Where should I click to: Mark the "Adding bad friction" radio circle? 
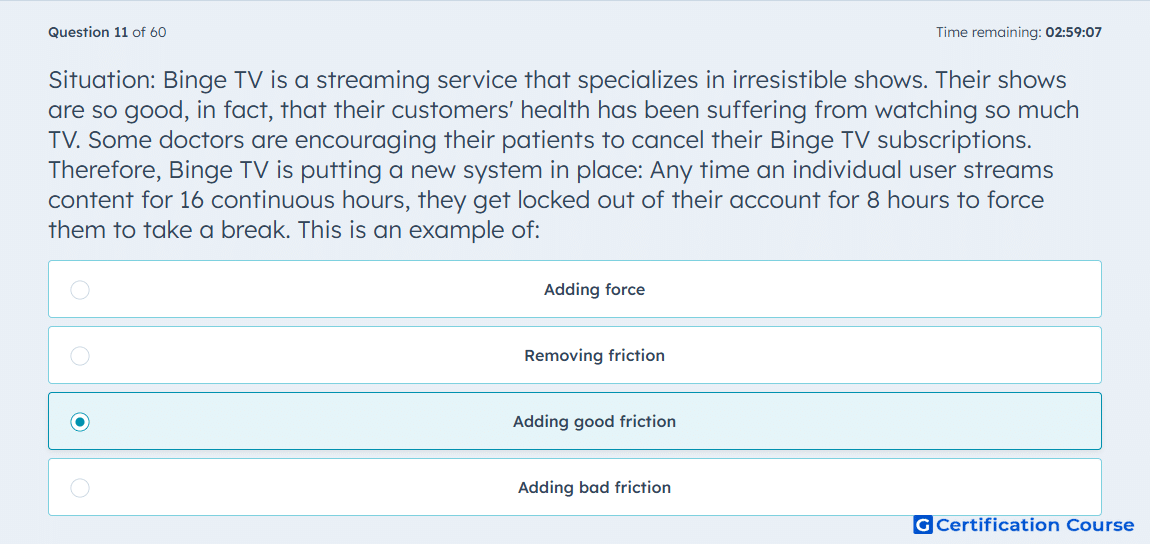[x=80, y=488]
